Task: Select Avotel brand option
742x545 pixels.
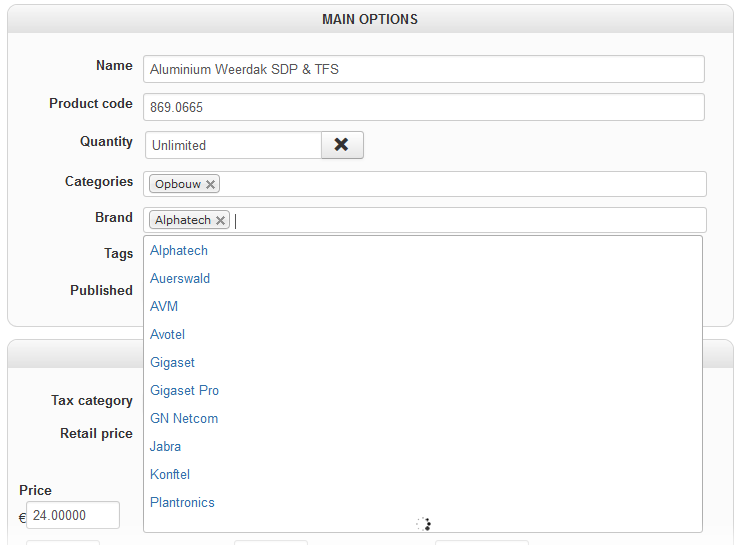Action: pyautogui.click(x=167, y=335)
